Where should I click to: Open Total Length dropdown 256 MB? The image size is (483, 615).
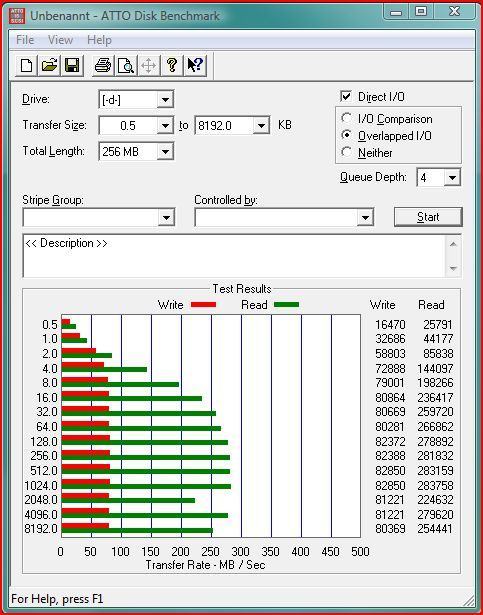point(165,152)
